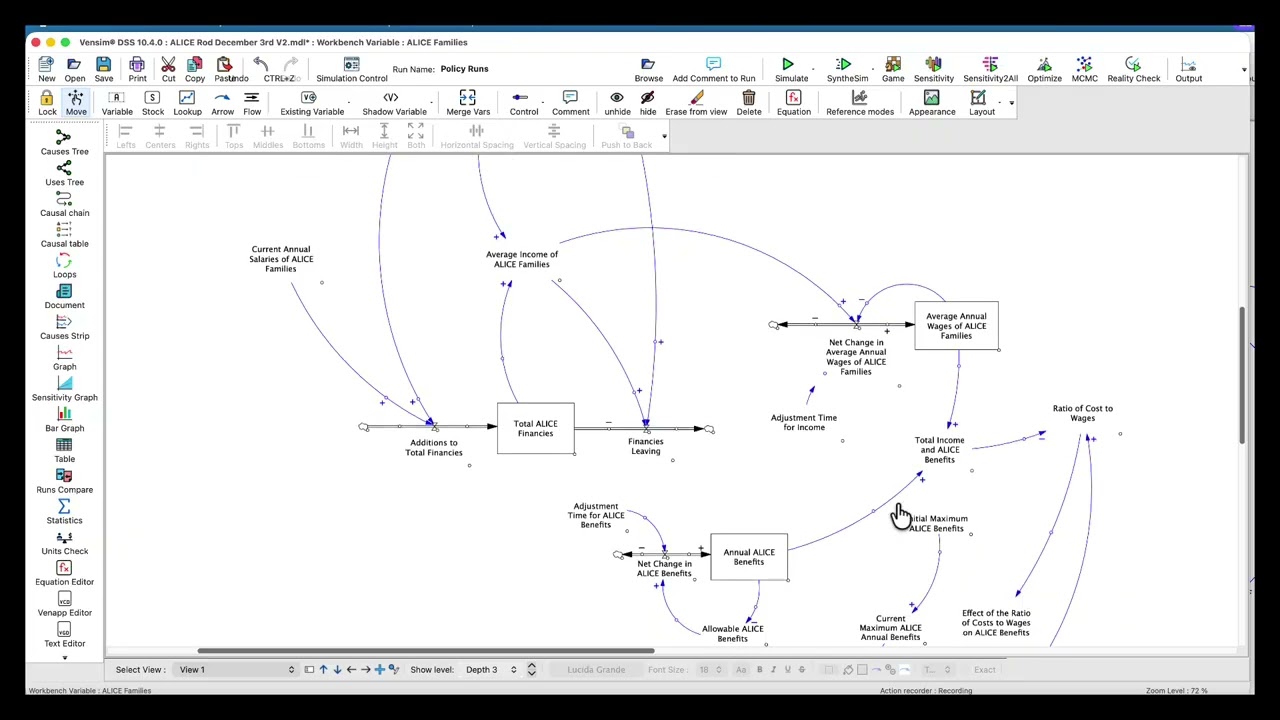Select Average Annual Wages of ALICE Families stock
Viewport: 1280px width, 720px height.
[956, 326]
